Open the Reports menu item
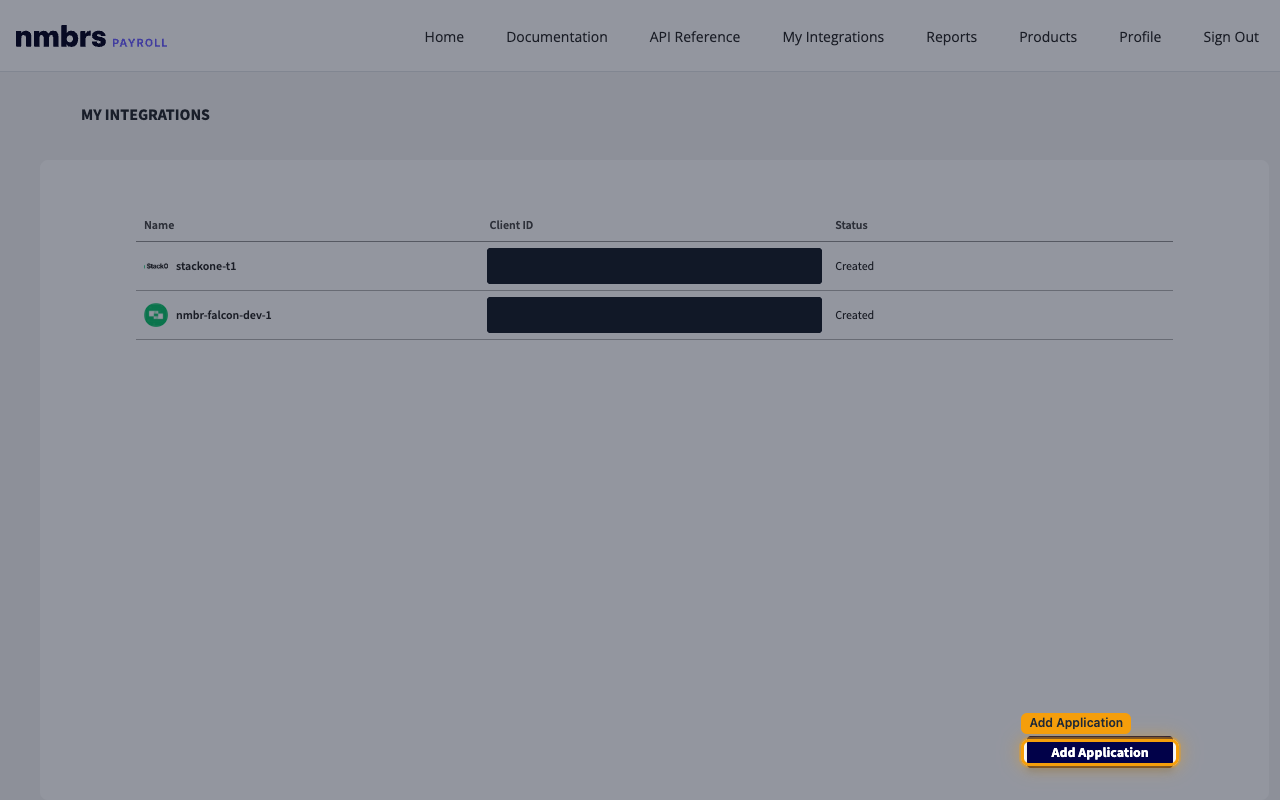 pos(952,37)
